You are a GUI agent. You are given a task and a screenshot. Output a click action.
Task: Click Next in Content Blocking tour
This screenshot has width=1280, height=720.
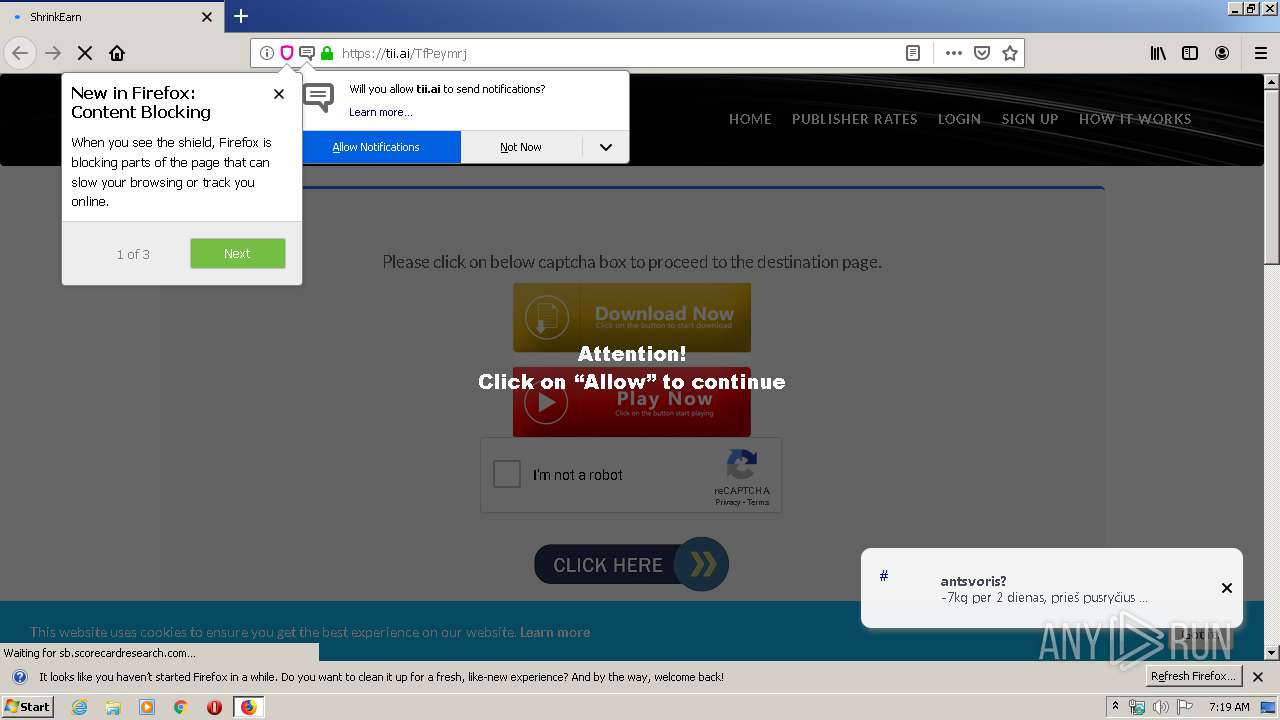[238, 253]
